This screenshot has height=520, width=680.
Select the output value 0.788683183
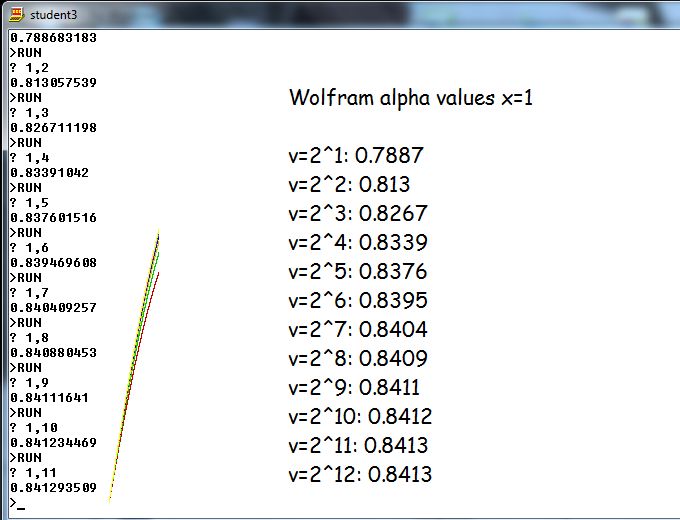pyautogui.click(x=53, y=38)
